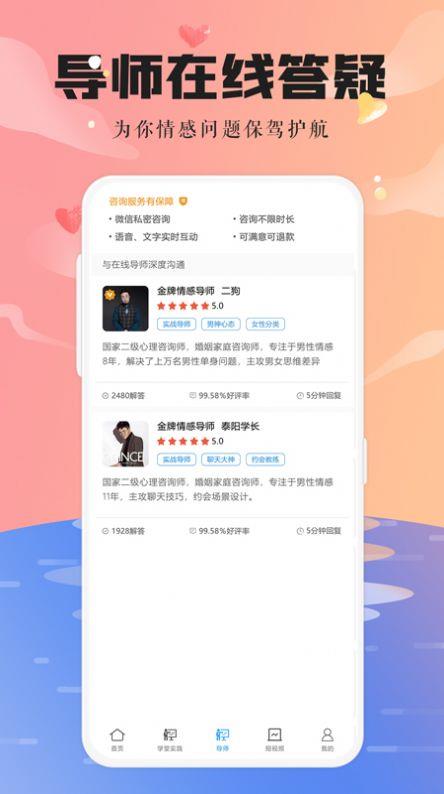Tap the 咨询服务有保障 heading
Viewport: 444px width, 794px height.
tap(141, 202)
